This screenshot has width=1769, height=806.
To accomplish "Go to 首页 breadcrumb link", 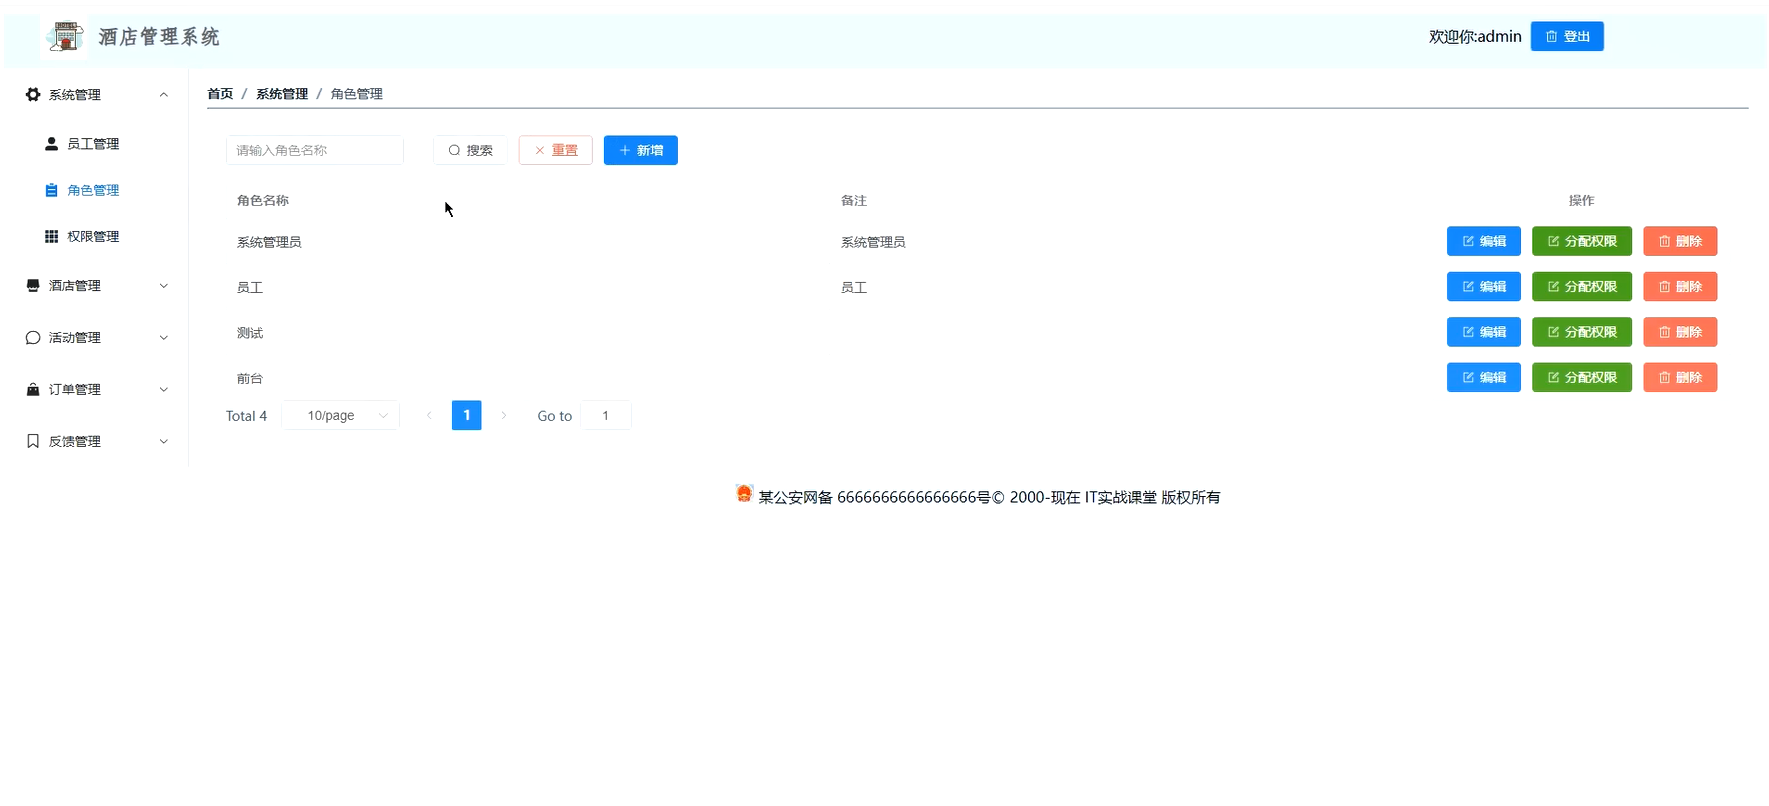I will point(220,94).
